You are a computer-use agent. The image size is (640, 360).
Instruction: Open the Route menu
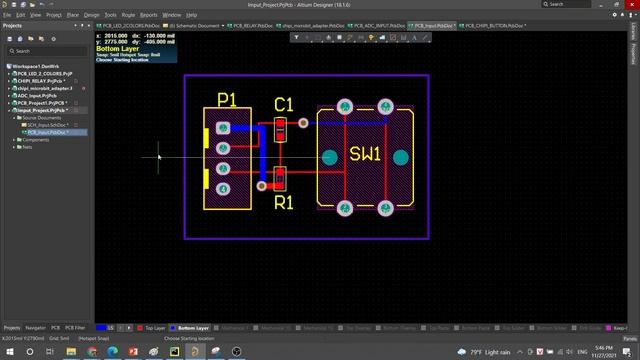click(128, 15)
